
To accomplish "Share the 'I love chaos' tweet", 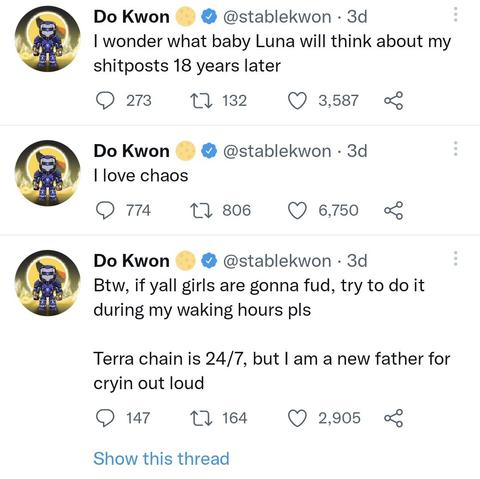I will [394, 210].
